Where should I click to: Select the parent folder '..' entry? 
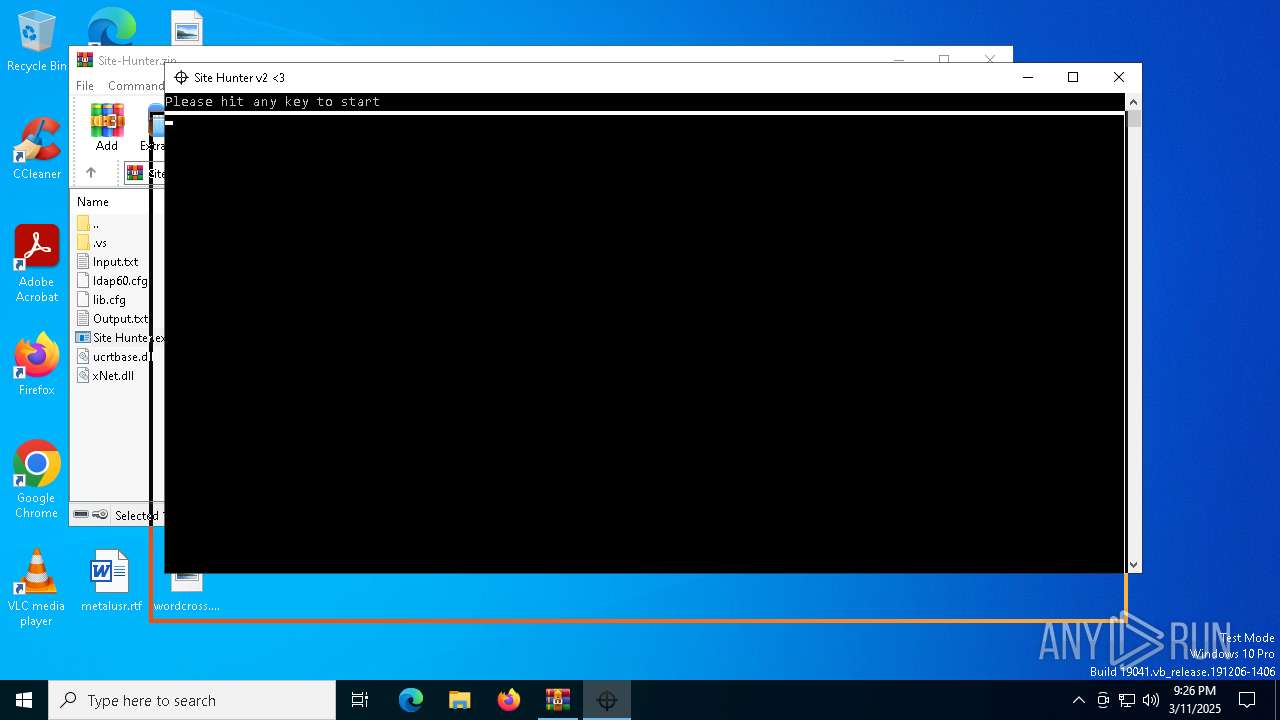tap(95, 224)
